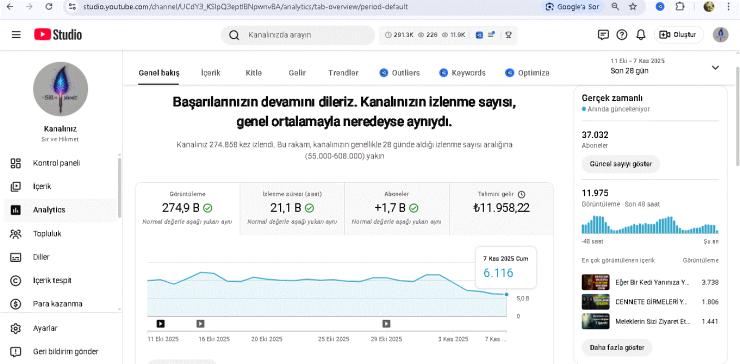Click the 7 Kas data point on chart
Image resolution: width=740 pixels, height=364 pixels.
[506, 294]
